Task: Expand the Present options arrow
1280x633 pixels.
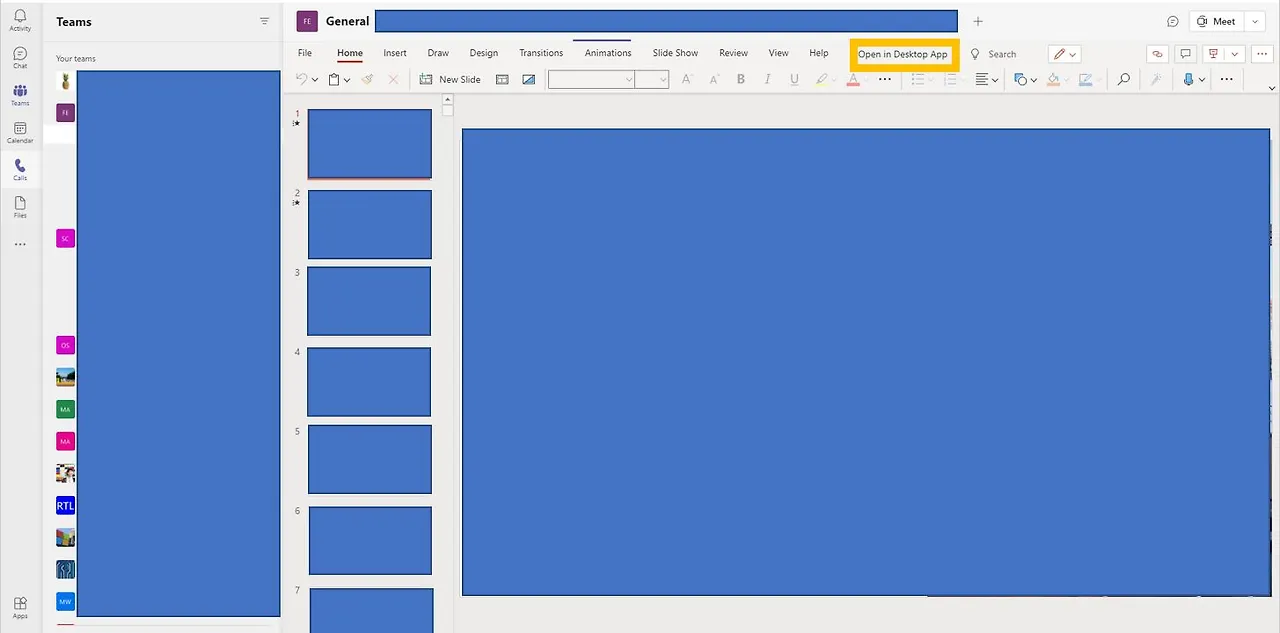Action: click(1235, 54)
